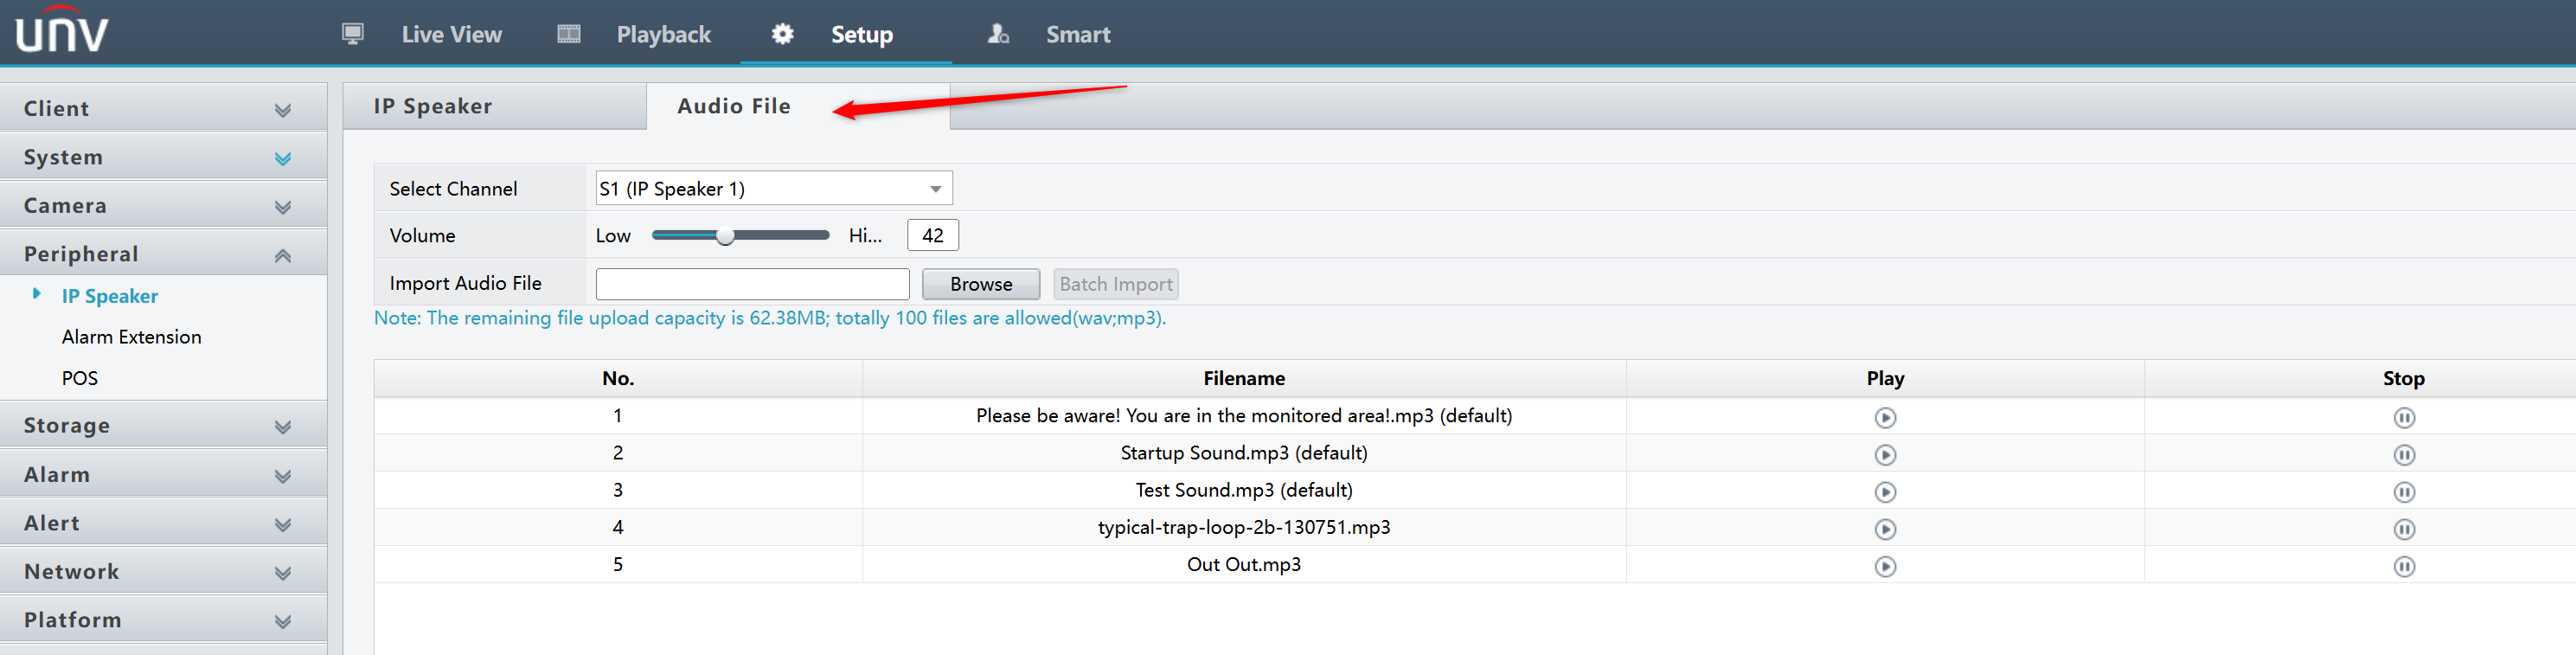Click the Live View monitor icon

pos(353,34)
